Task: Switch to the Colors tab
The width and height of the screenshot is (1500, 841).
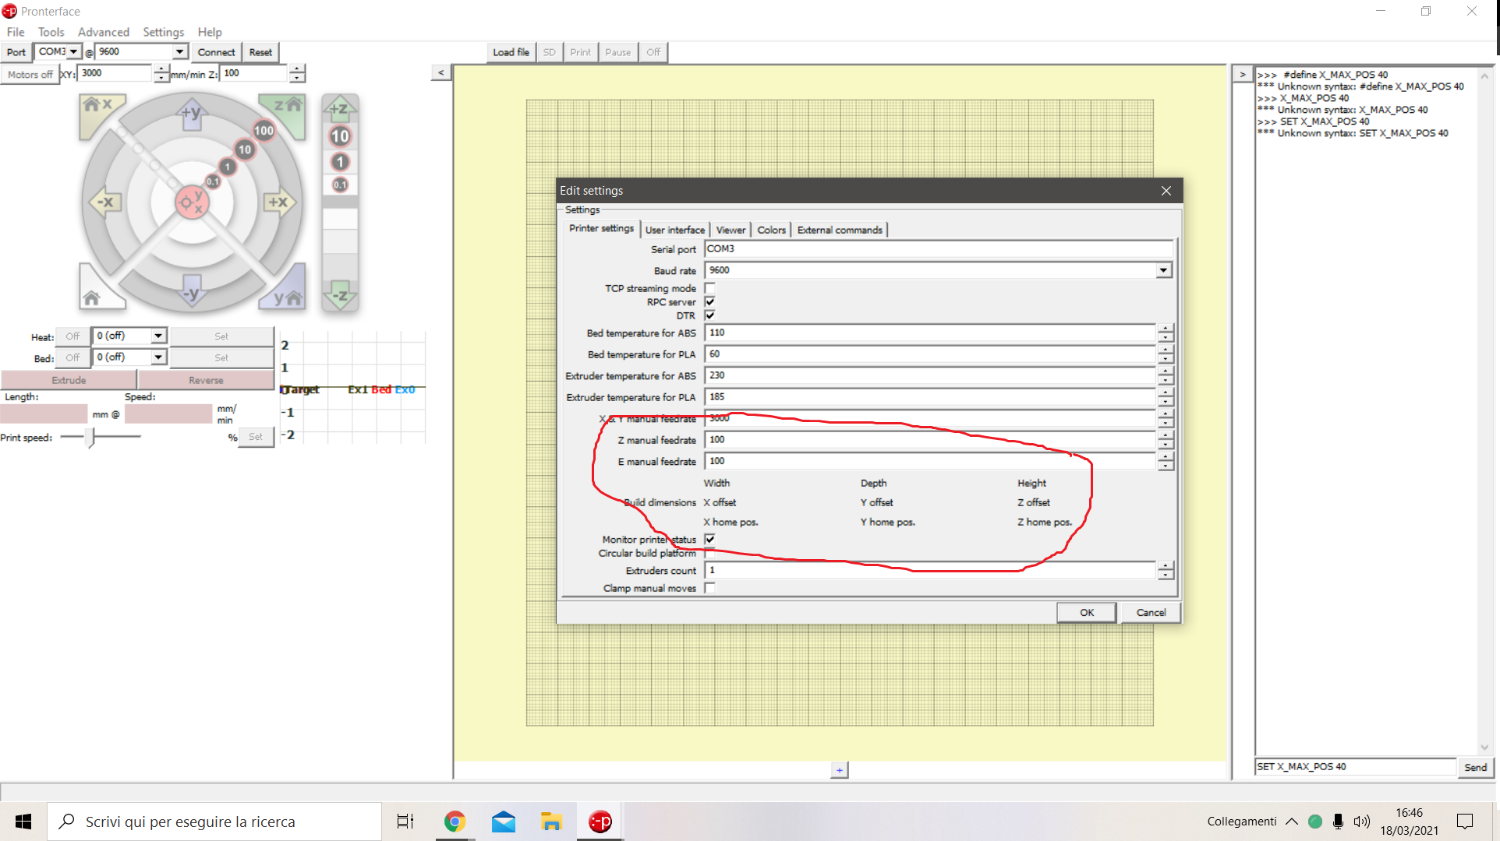Action: click(771, 230)
